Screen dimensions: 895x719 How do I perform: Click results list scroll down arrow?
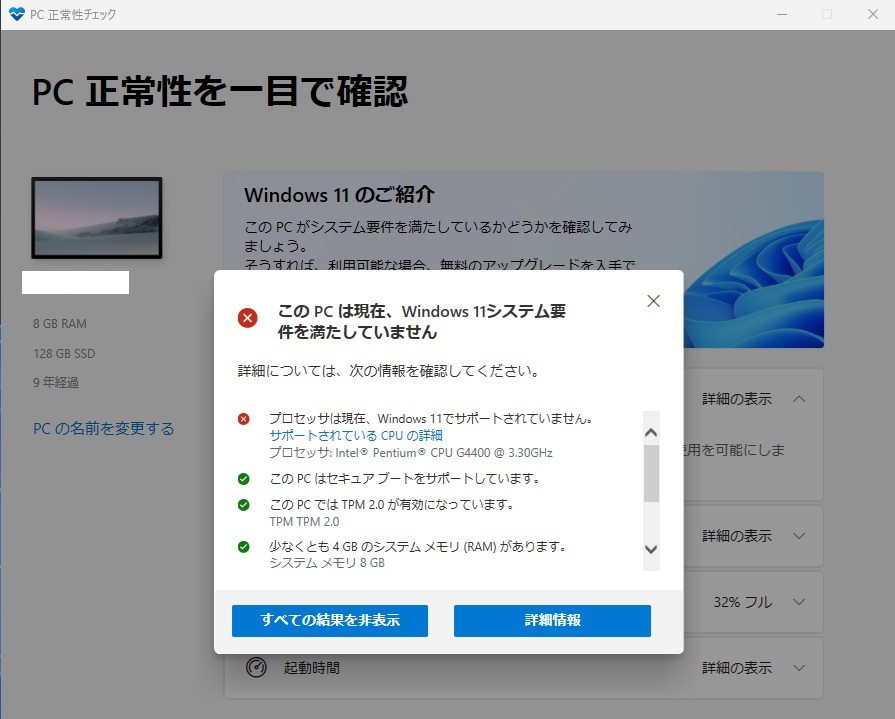tap(651, 549)
